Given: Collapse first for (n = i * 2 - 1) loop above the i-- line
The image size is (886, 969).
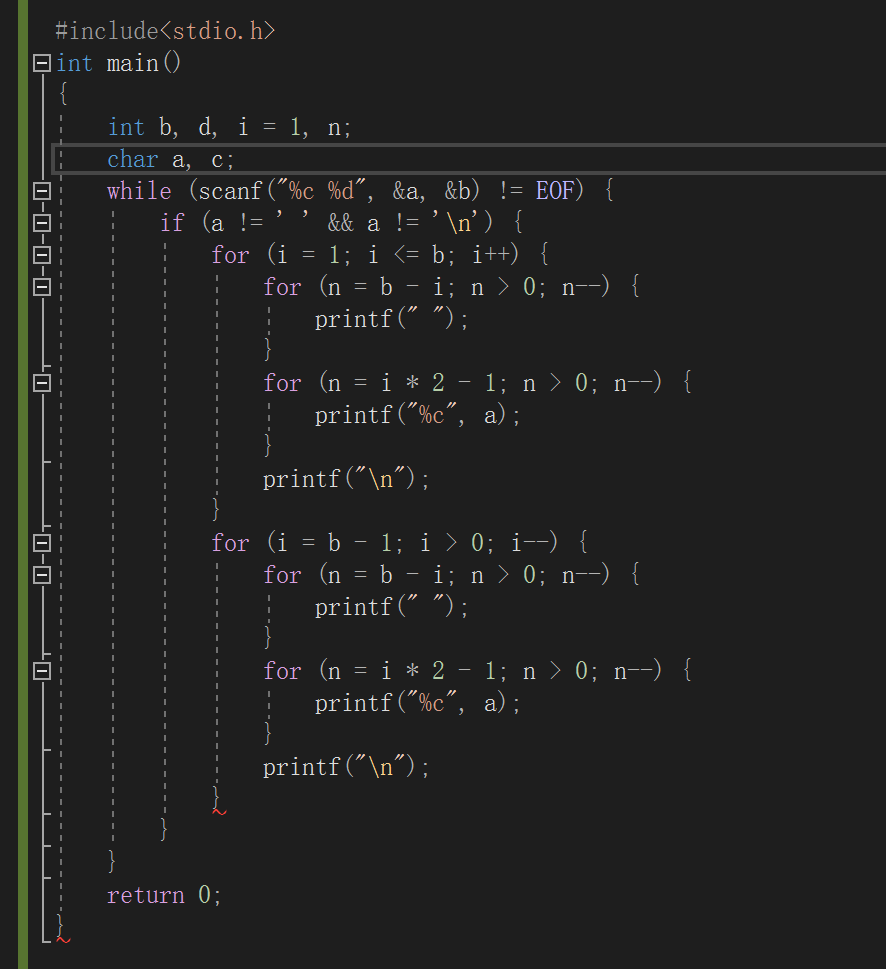Looking at the screenshot, I should 41,383.
